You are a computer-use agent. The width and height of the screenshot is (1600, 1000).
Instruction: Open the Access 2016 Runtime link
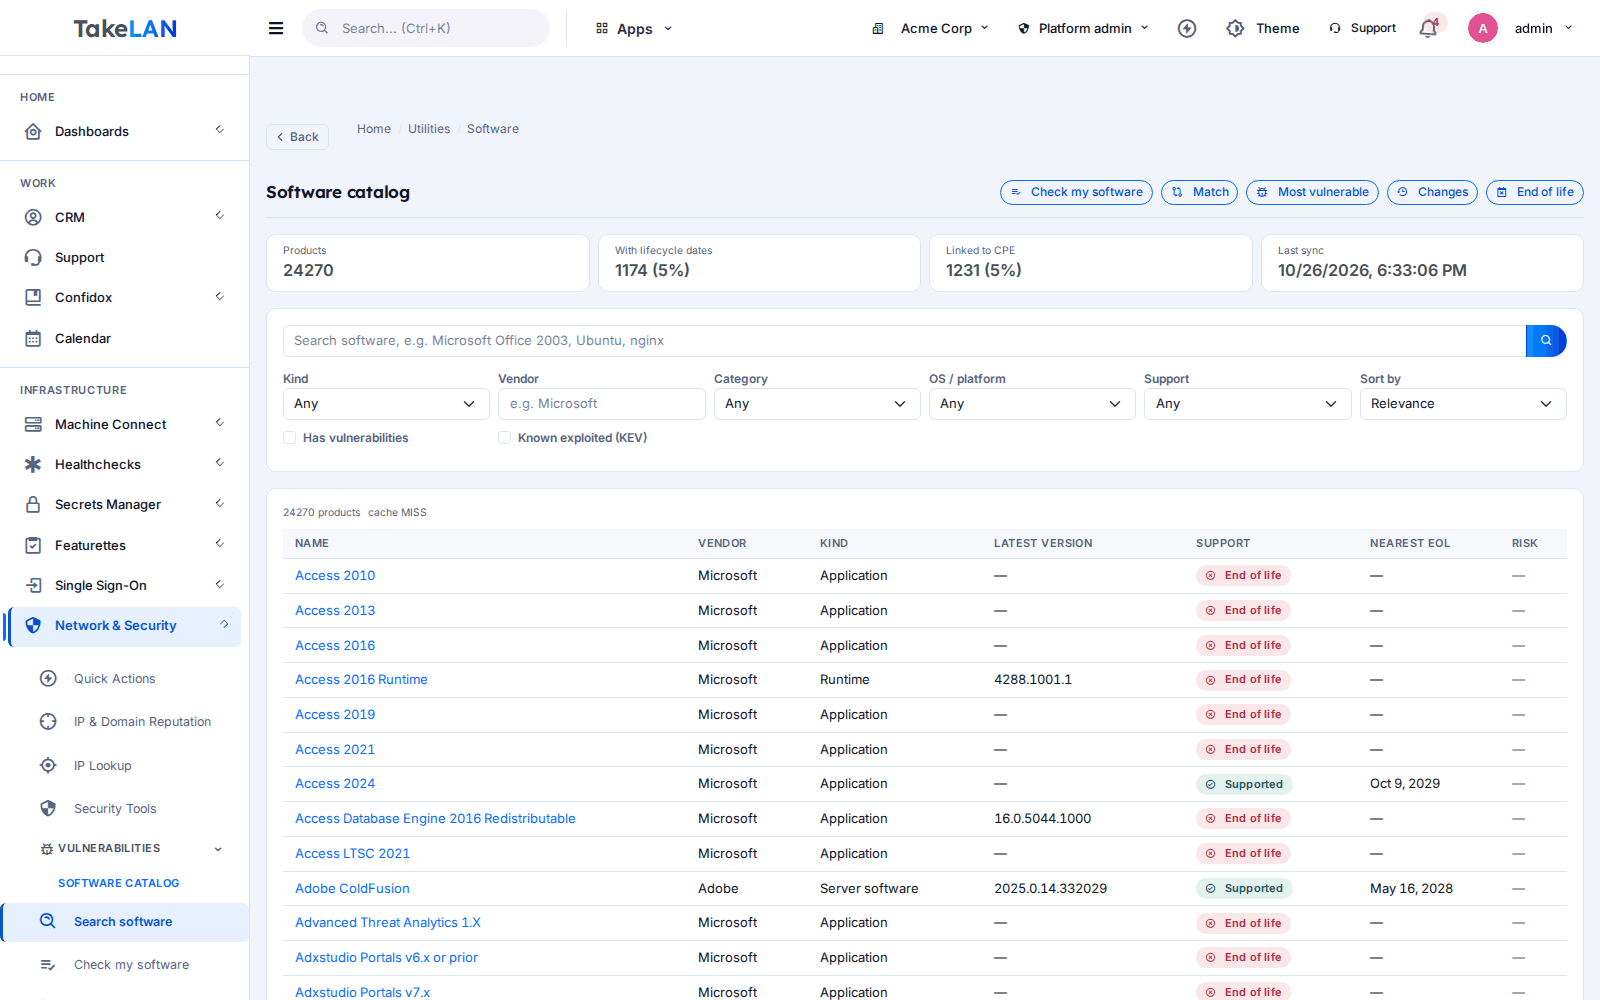(x=361, y=680)
